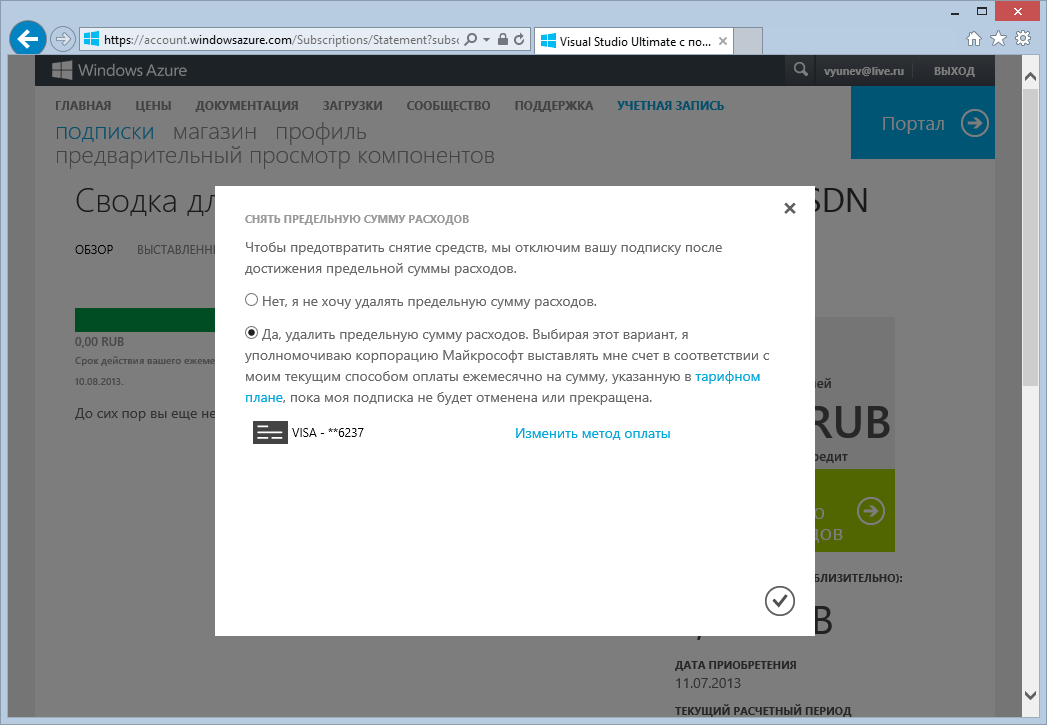This screenshot has width=1047, height=725.
Task: Open the ГЛАВНАЯ menu item
Action: pyautogui.click(x=83, y=105)
